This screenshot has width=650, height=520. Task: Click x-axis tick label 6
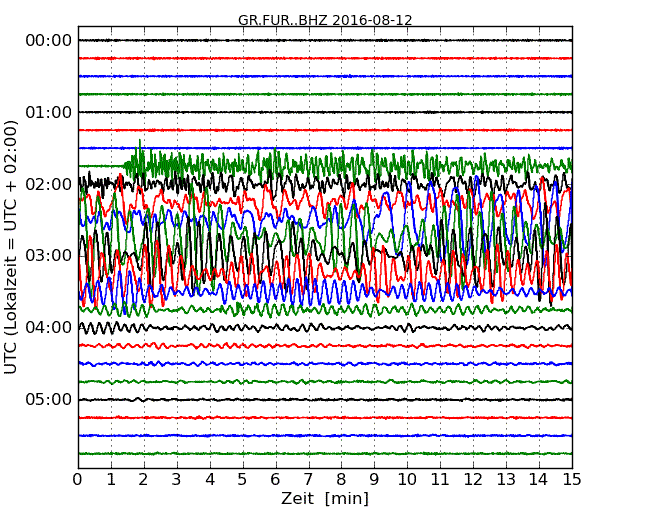[x=275, y=479]
